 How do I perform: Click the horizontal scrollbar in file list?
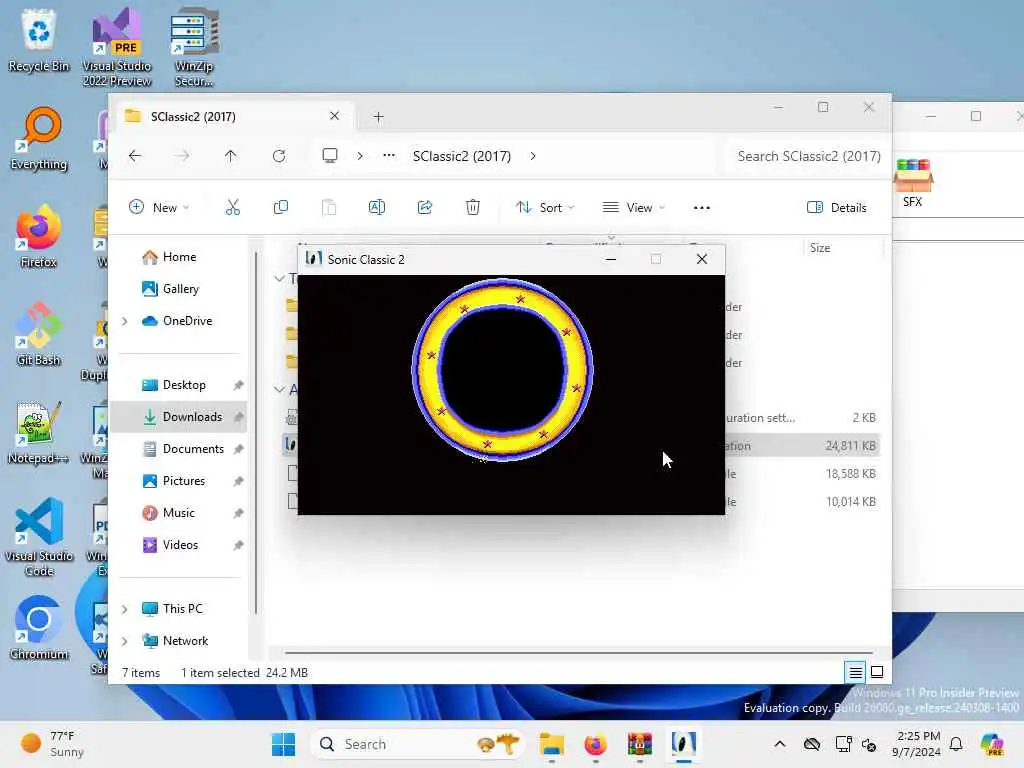(579, 652)
